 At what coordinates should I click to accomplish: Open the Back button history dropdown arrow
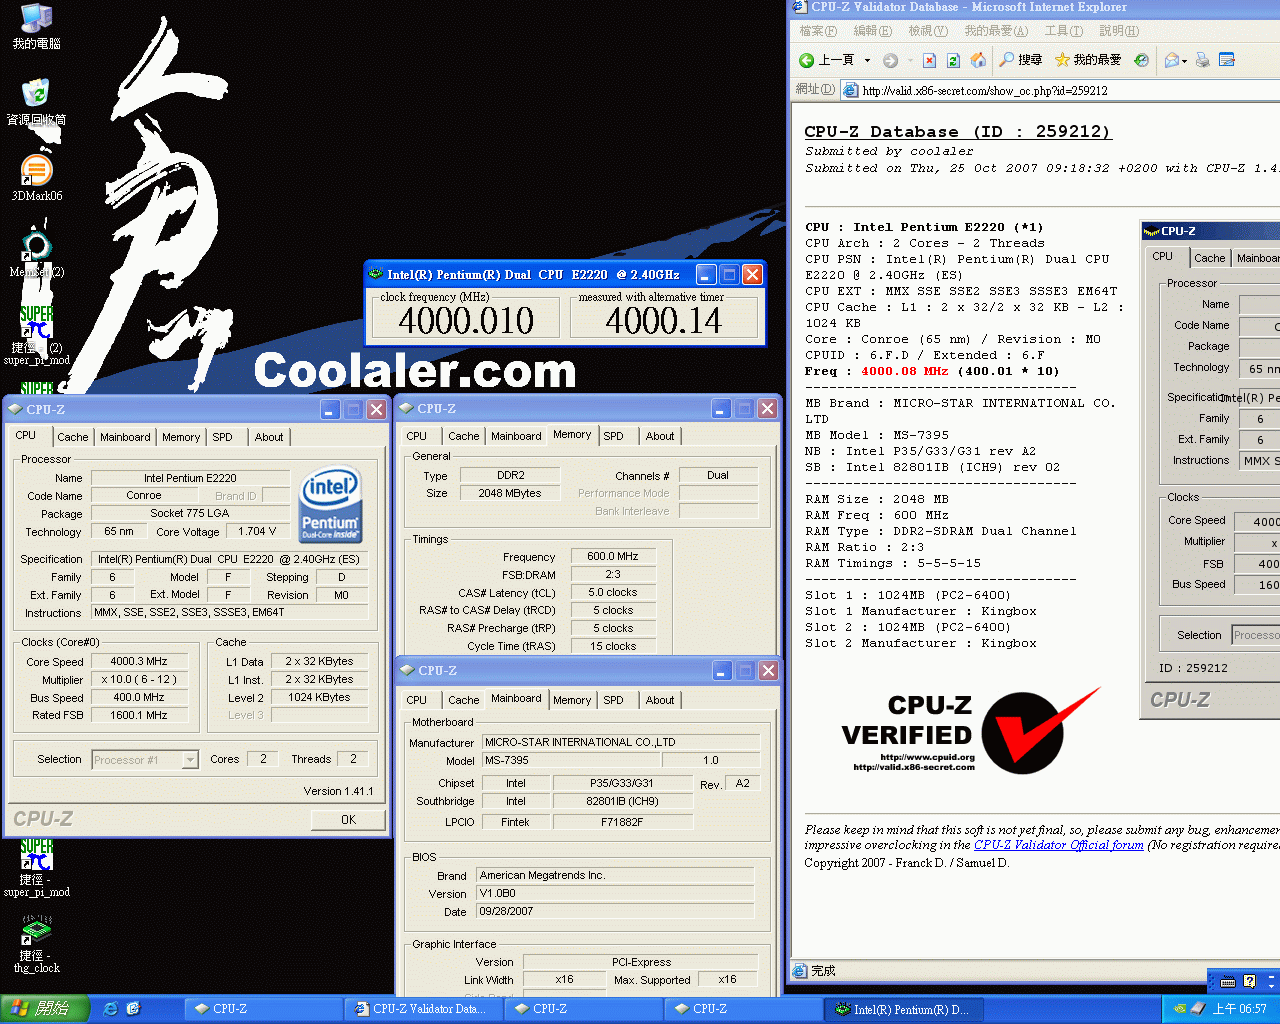867,60
